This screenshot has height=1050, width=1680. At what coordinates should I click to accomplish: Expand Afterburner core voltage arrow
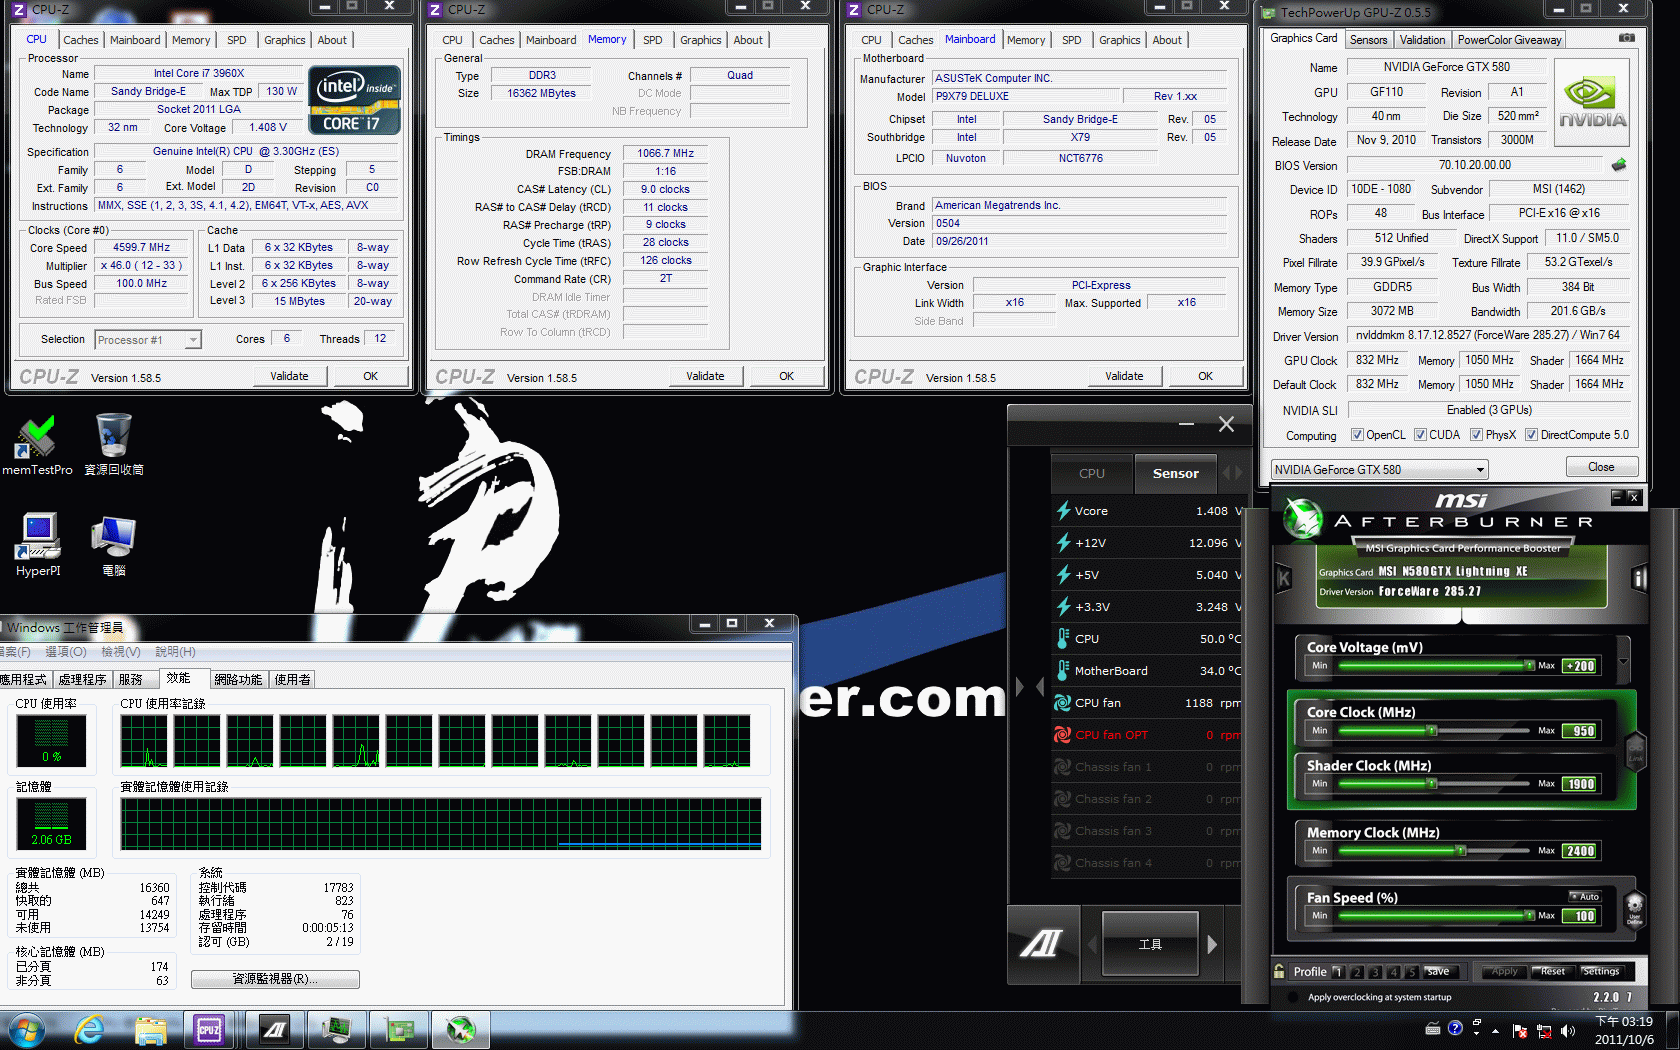coord(1623,661)
